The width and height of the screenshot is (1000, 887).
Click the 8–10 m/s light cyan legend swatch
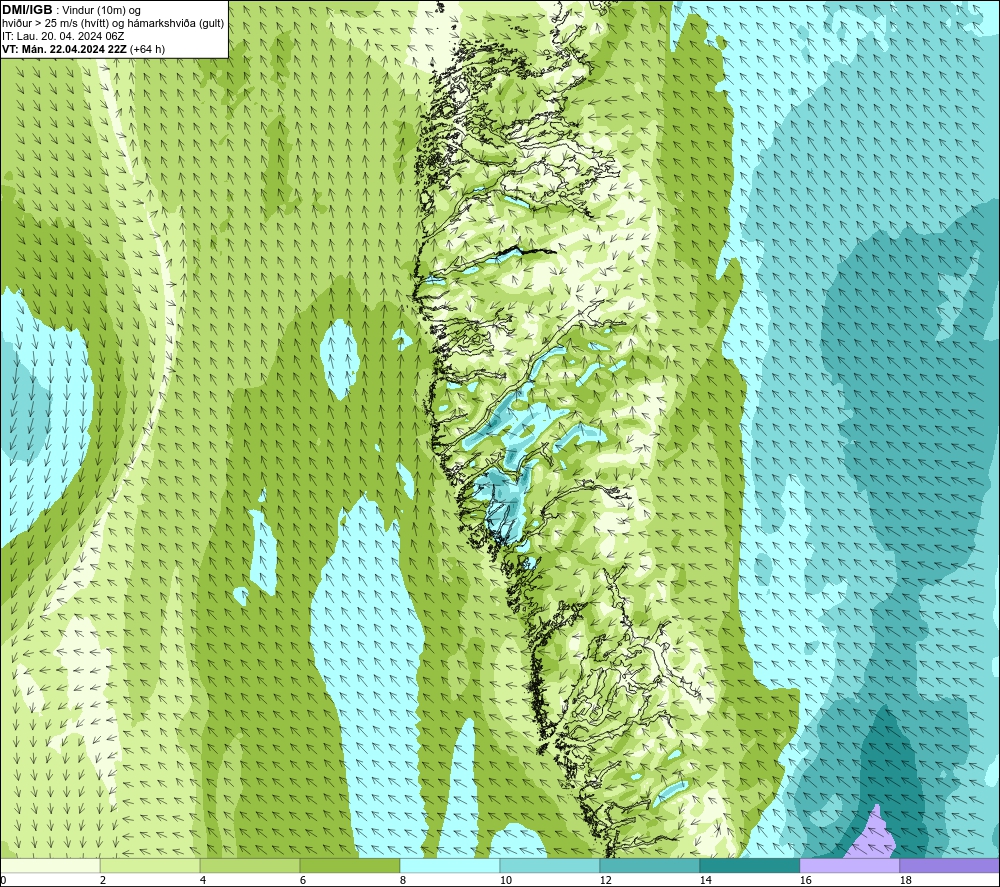(x=450, y=865)
